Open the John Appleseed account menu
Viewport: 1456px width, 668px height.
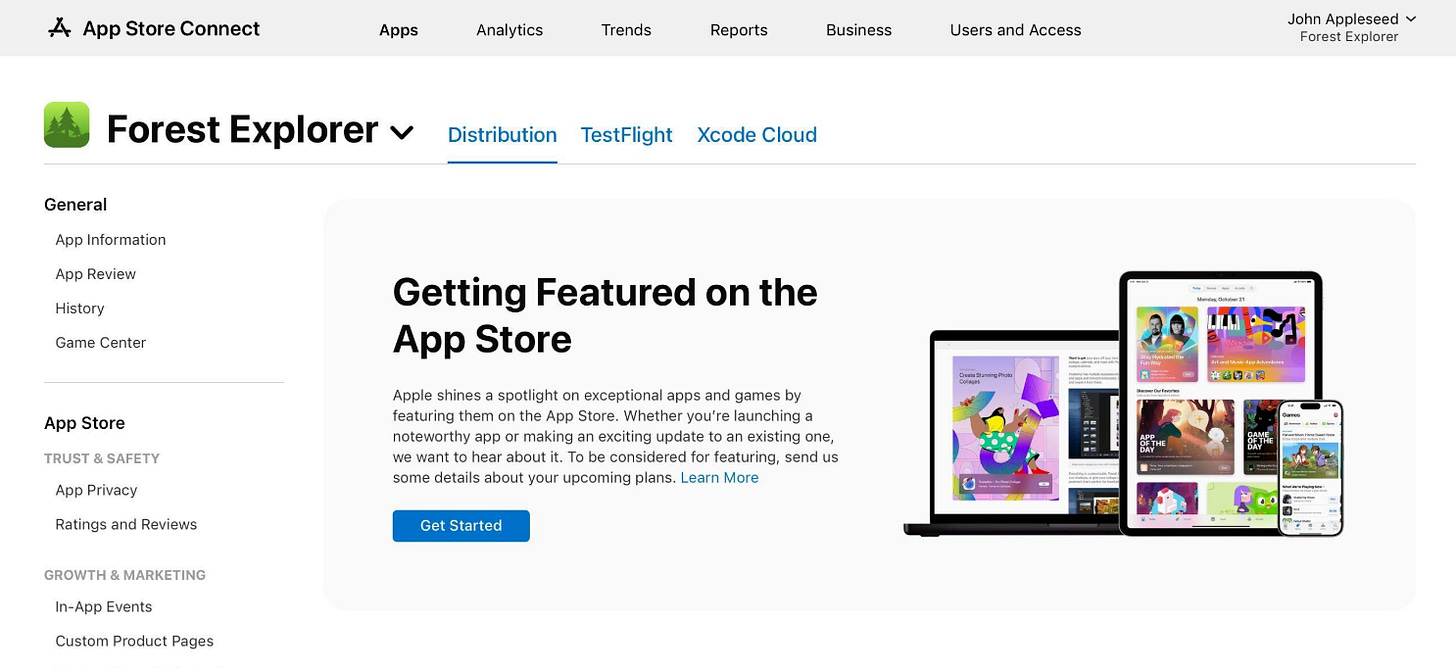click(1350, 19)
